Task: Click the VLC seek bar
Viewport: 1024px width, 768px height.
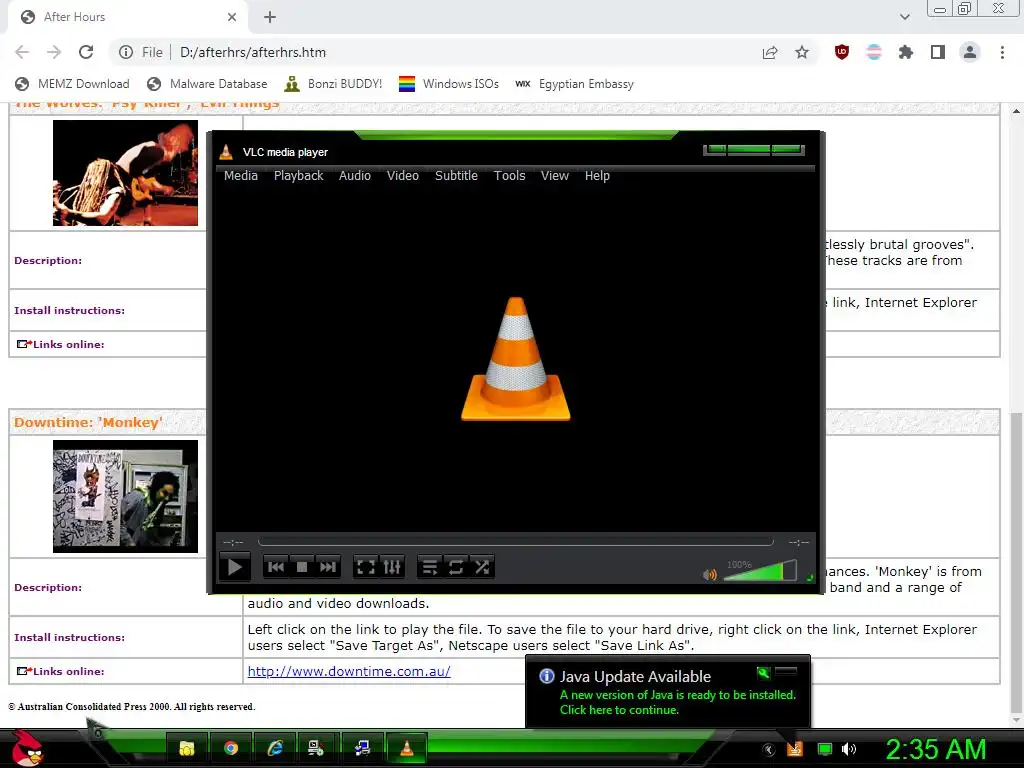Action: 515,541
